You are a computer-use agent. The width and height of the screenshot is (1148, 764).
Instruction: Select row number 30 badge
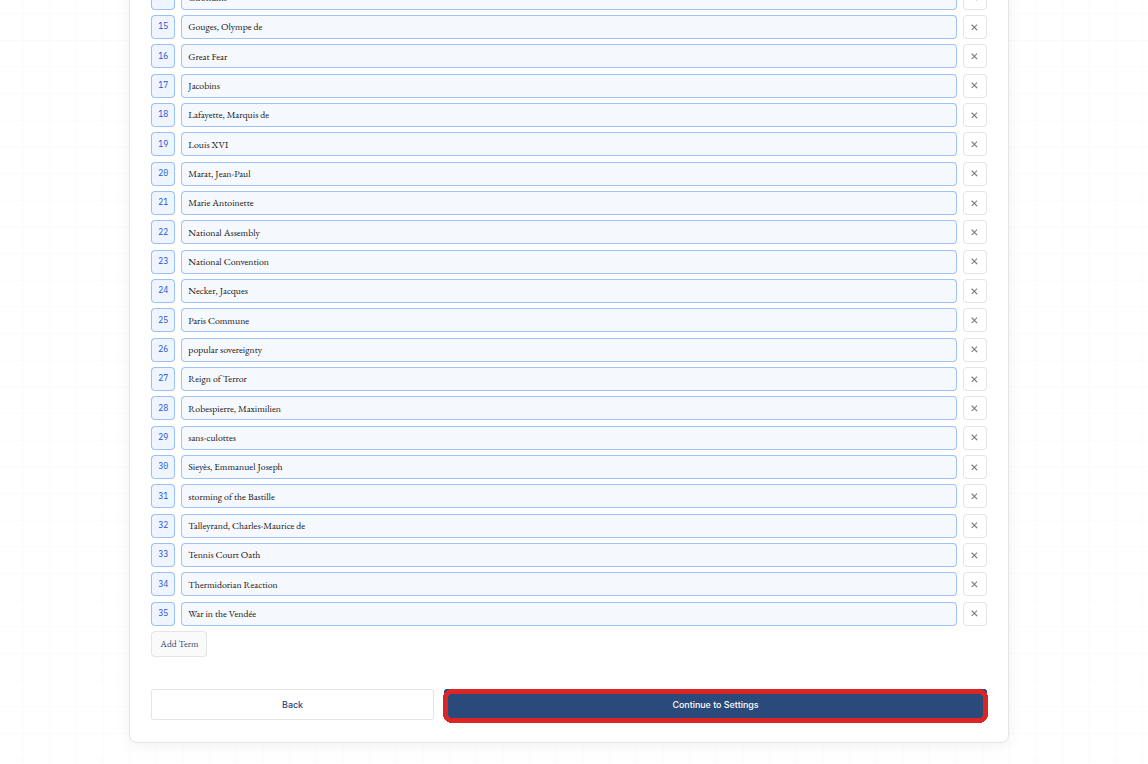[x=163, y=466]
